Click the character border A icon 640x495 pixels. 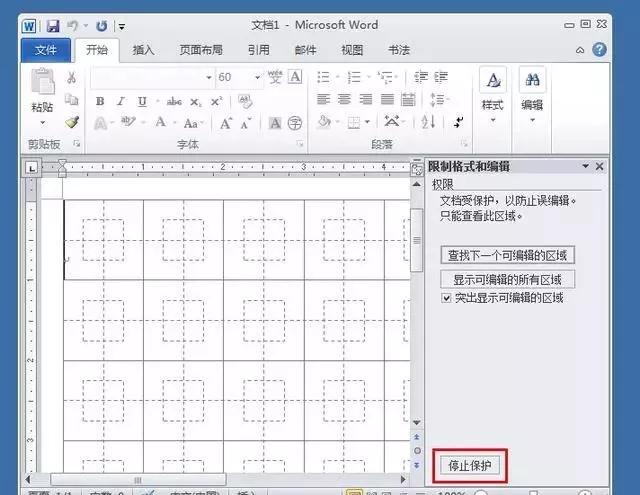[295, 77]
